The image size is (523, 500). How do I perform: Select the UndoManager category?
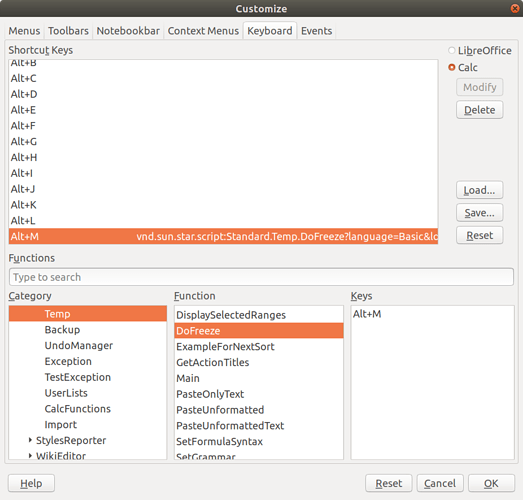point(88,345)
